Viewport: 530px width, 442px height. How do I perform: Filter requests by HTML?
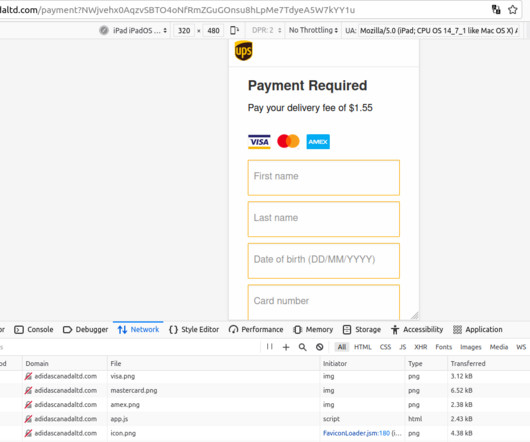(x=363, y=347)
